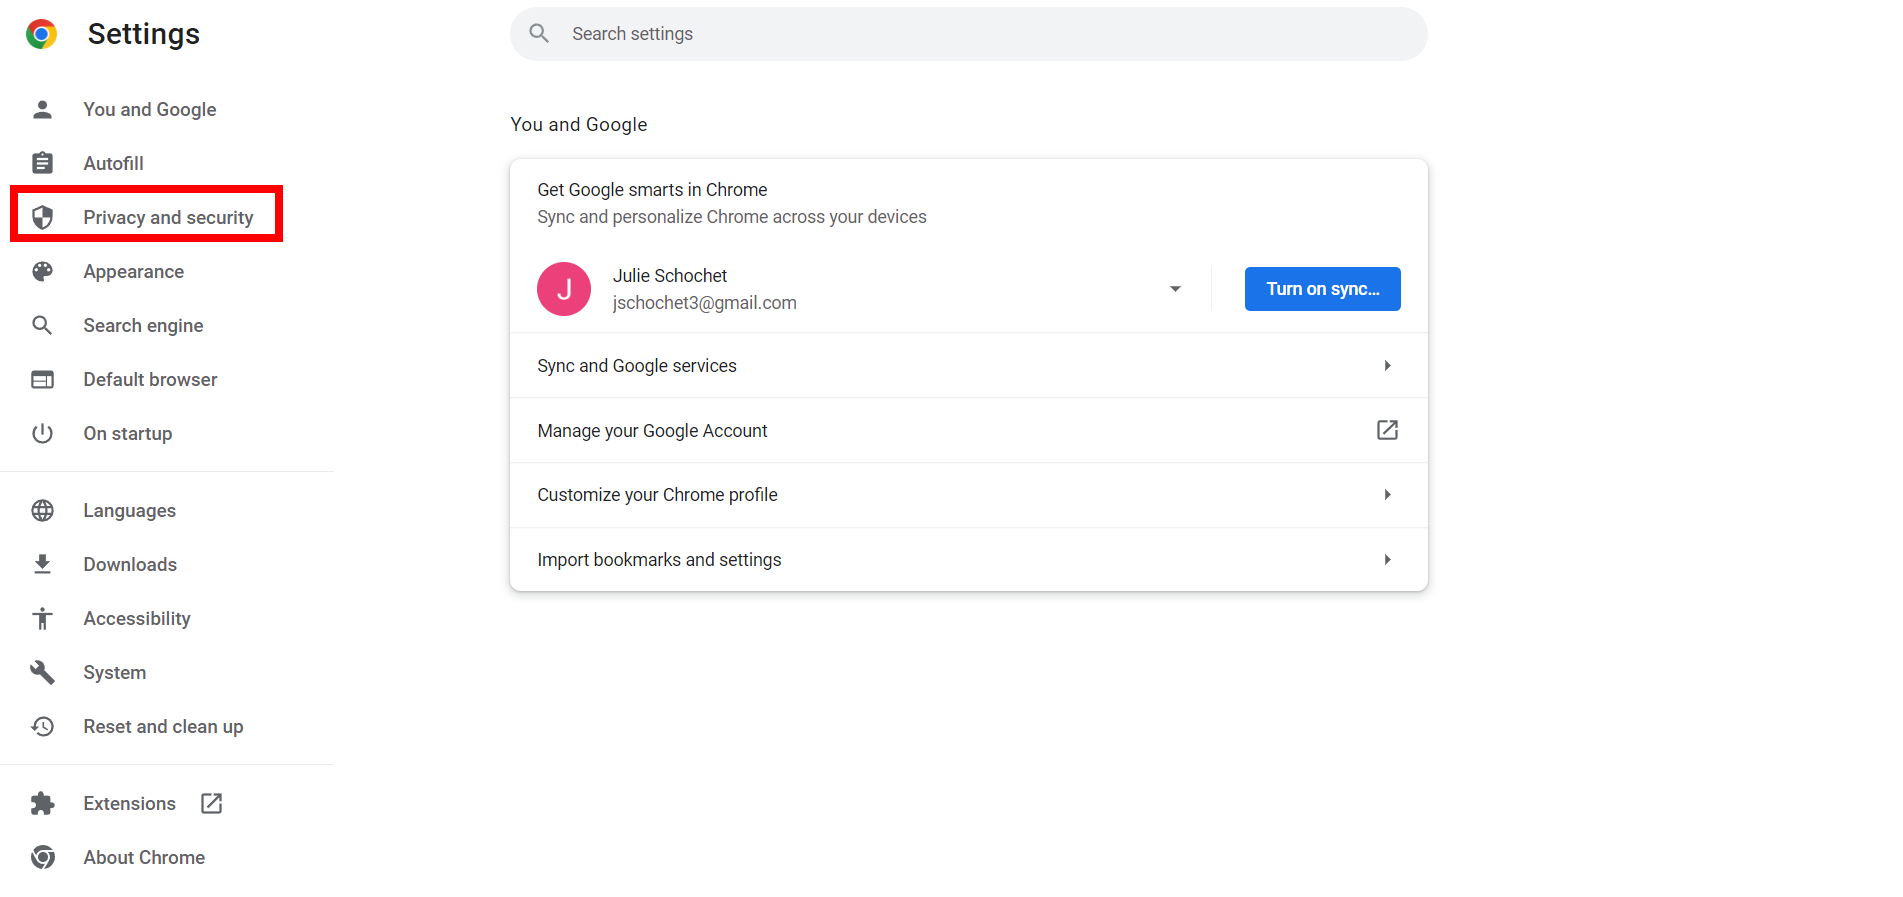Open System settings

click(114, 672)
